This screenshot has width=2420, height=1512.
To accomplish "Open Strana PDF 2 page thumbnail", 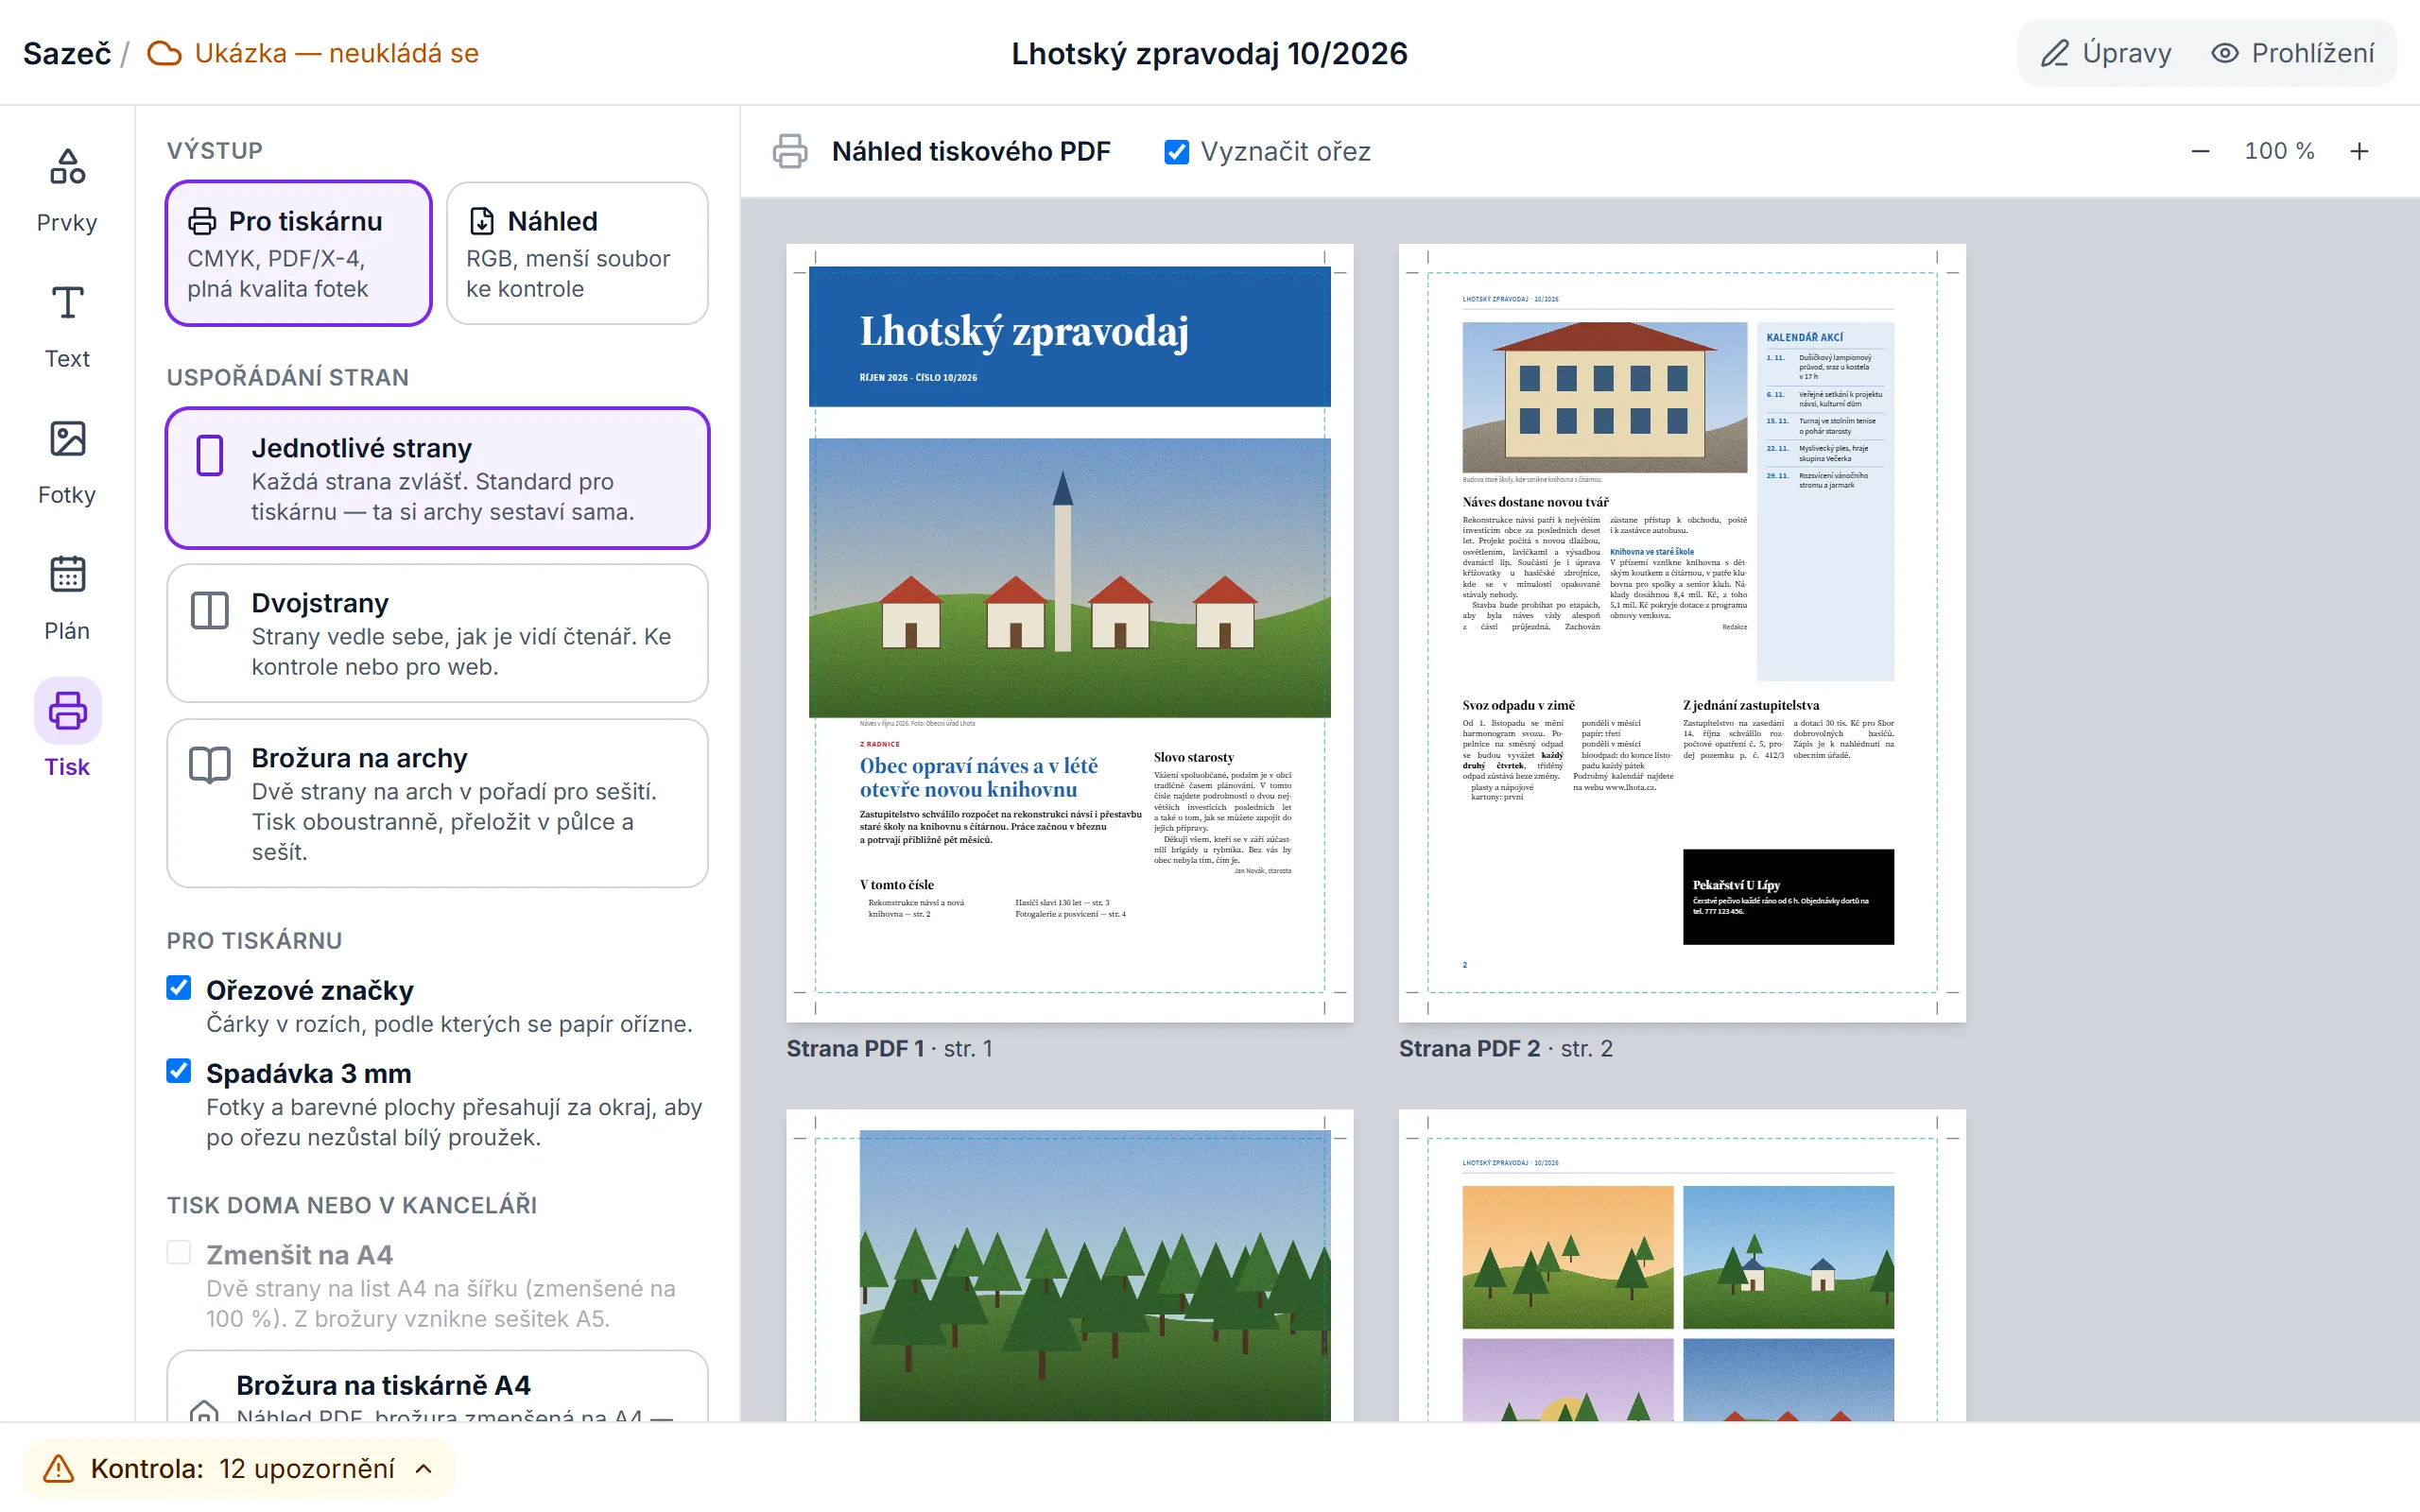I will coord(1682,633).
